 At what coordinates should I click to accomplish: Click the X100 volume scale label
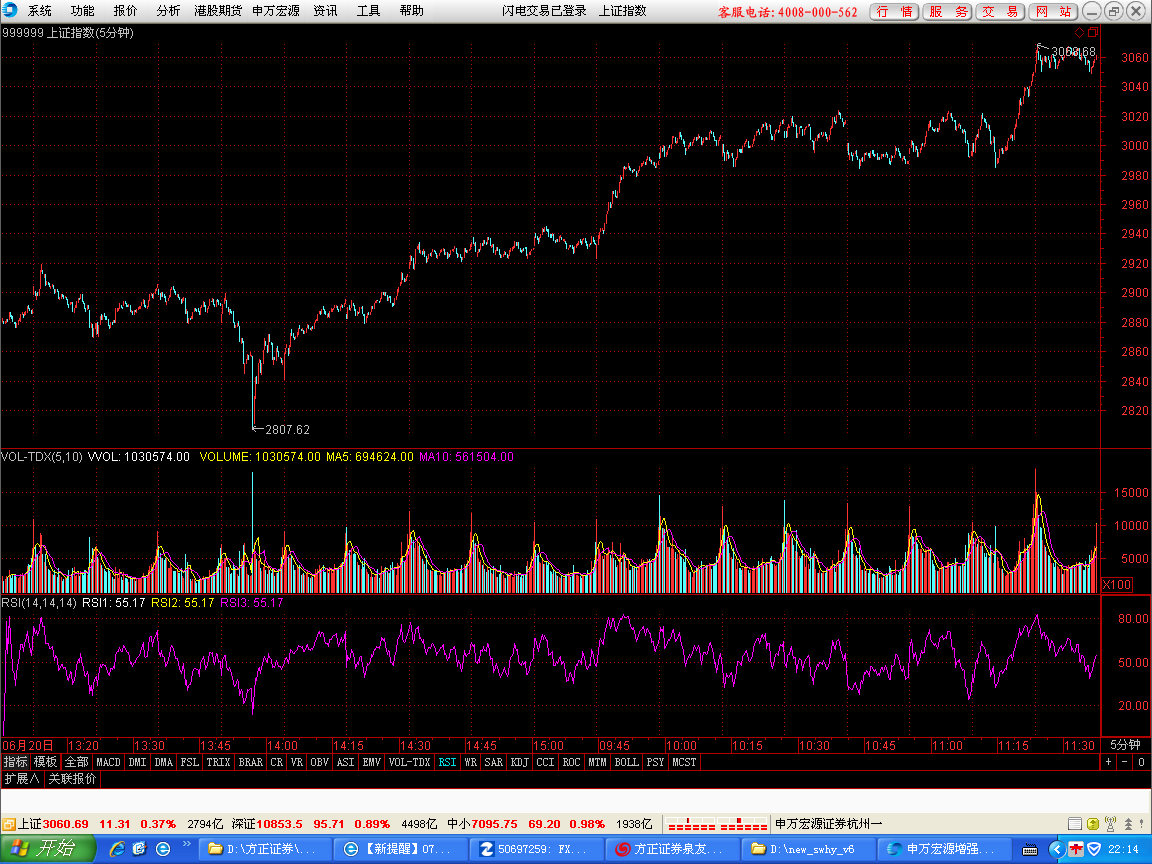point(1117,585)
